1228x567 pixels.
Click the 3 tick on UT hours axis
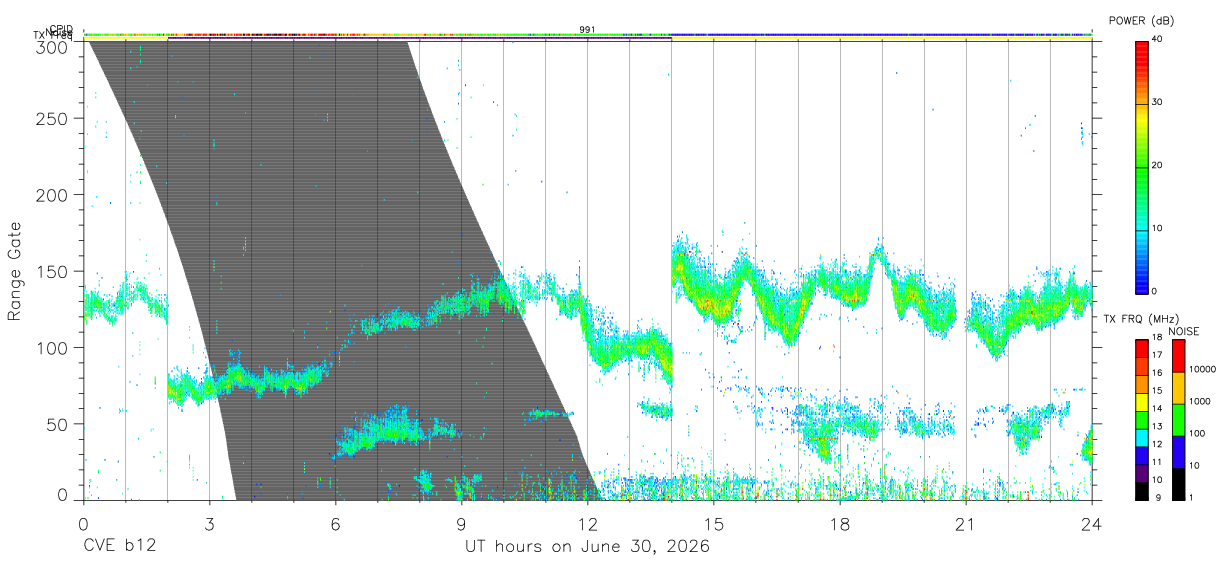[209, 524]
